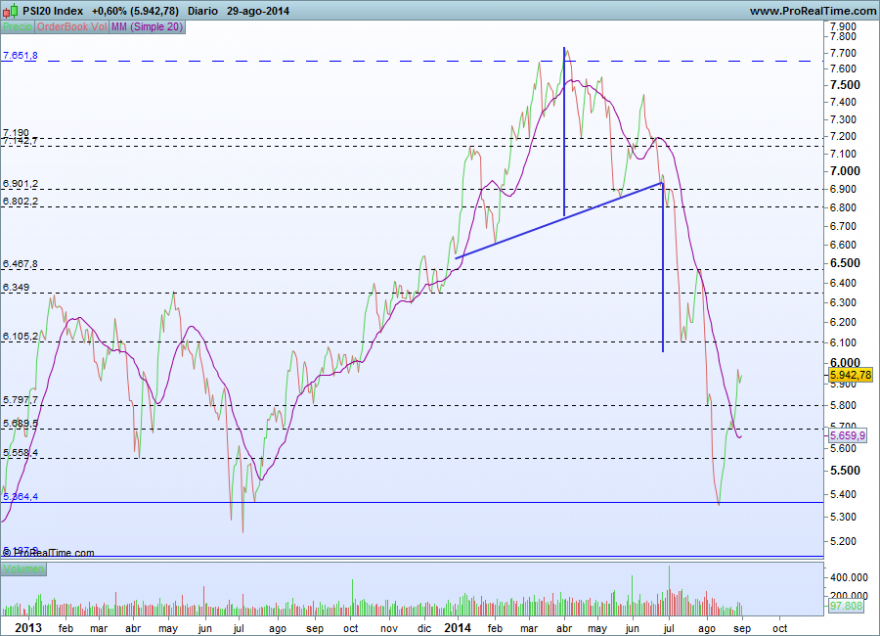This screenshot has height=636, width=880.
Task: Click the 5.364,4 support level label
Action: [20, 497]
